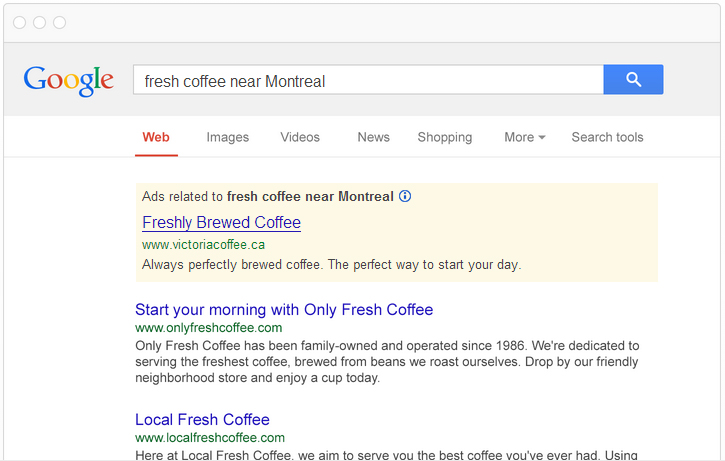
Task: Open Start your morning with Only Fresh Coffee
Action: [284, 309]
